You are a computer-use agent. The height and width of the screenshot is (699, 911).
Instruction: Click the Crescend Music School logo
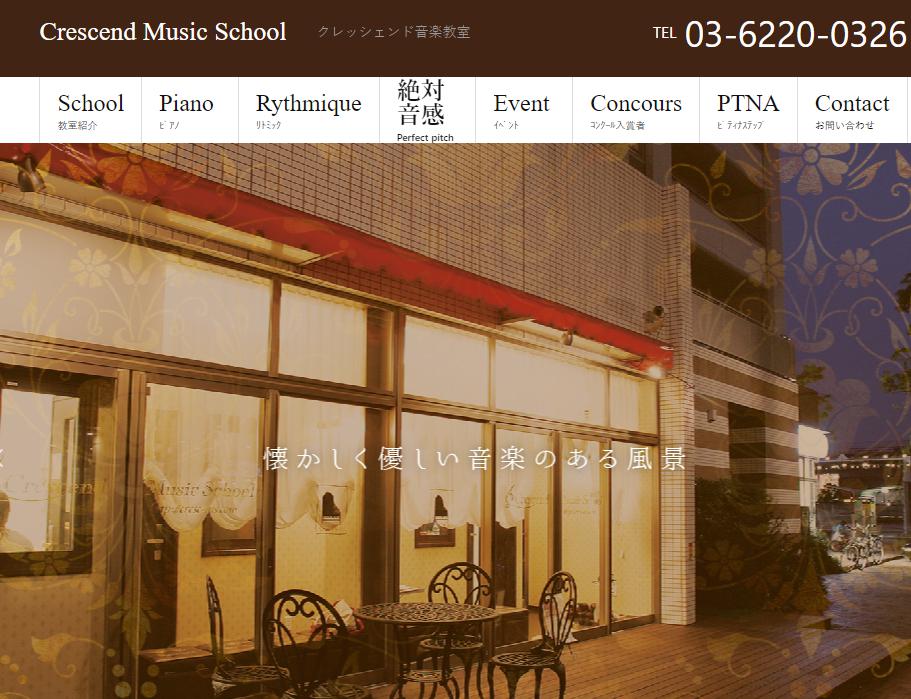click(x=163, y=32)
